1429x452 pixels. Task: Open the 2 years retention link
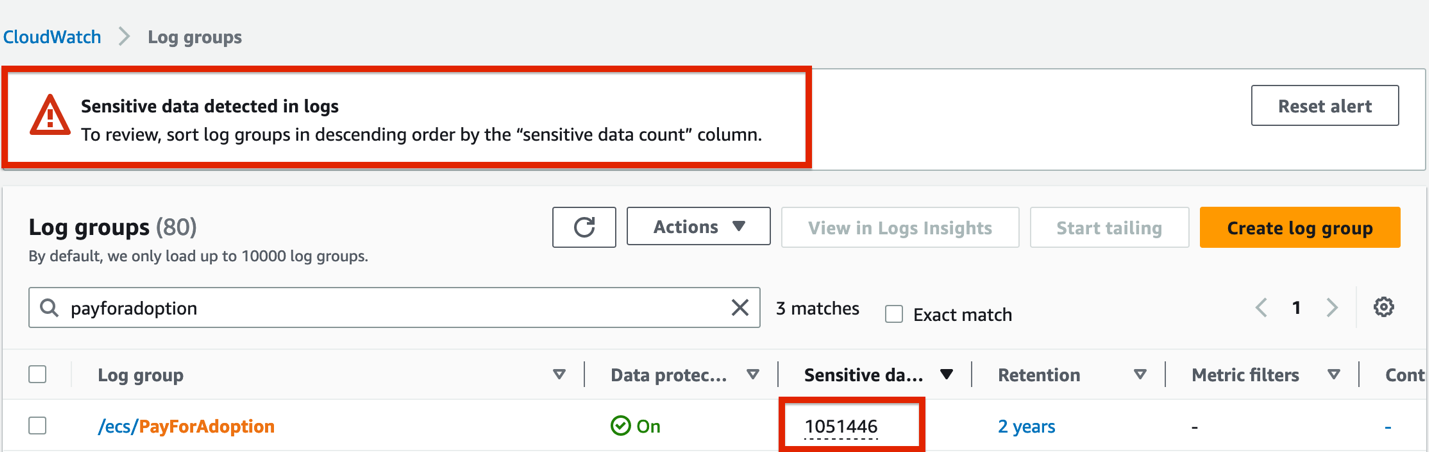tap(1026, 426)
